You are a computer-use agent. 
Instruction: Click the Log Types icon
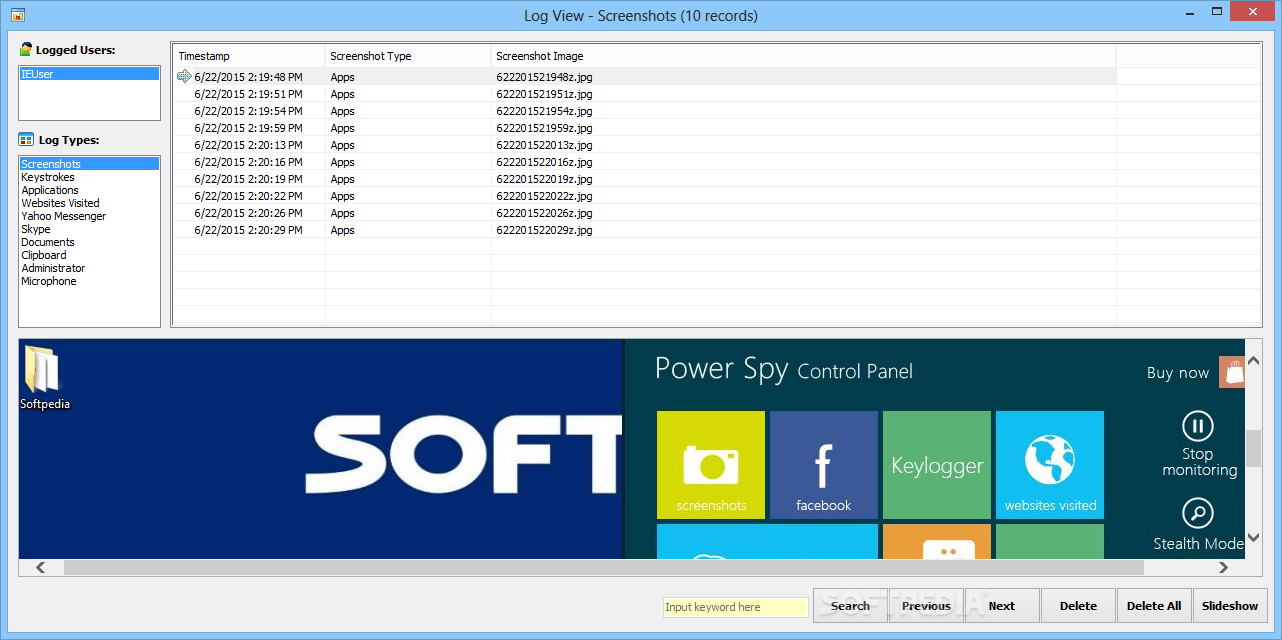tap(27, 140)
